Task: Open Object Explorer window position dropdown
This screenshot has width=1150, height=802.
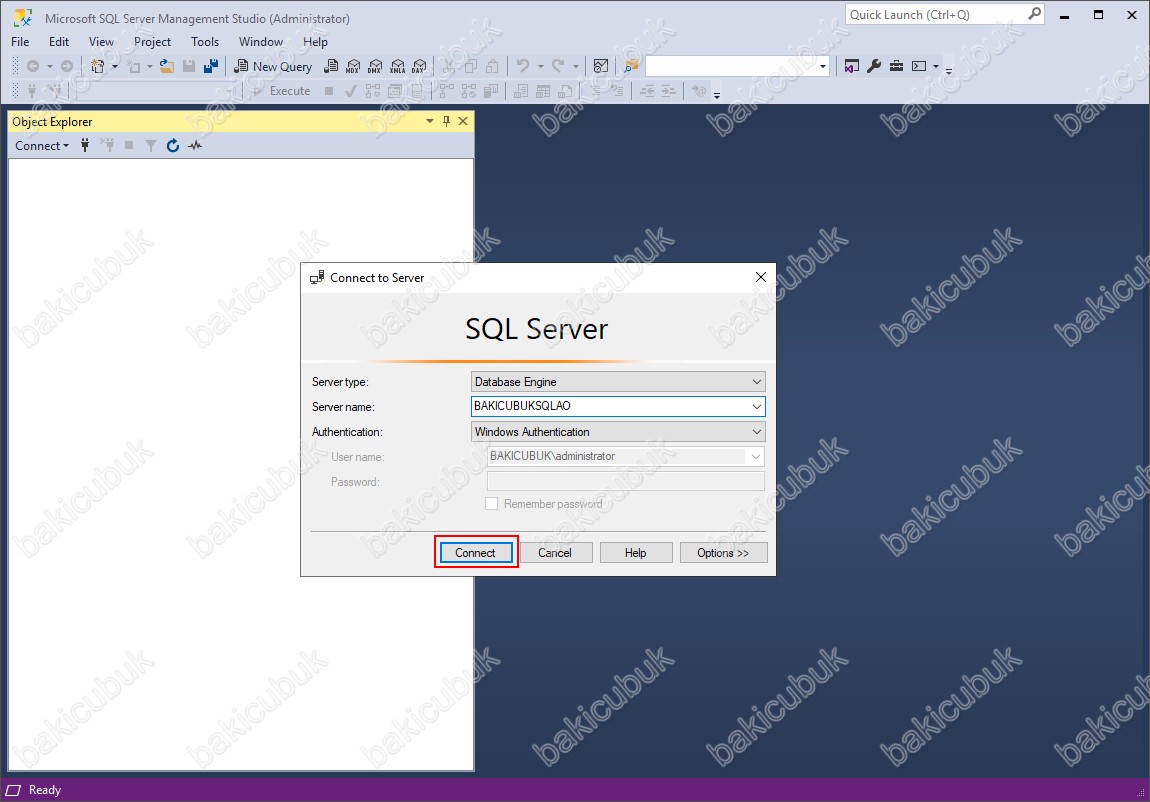Action: [430, 122]
